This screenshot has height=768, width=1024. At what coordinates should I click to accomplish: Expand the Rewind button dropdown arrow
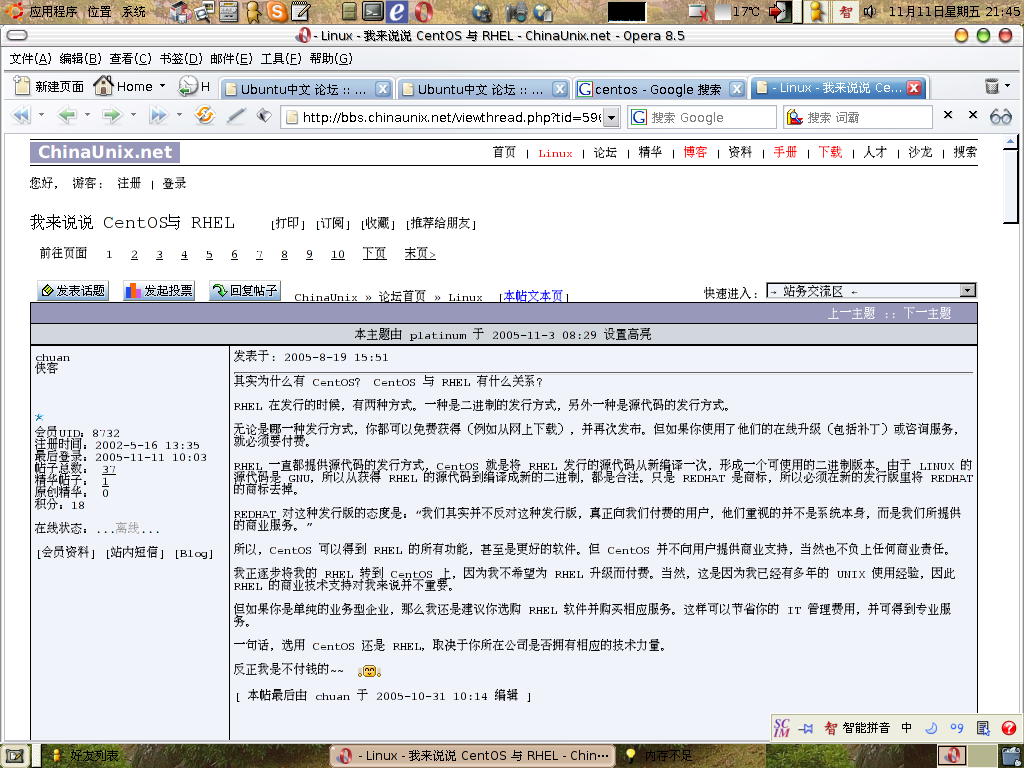click(42, 116)
